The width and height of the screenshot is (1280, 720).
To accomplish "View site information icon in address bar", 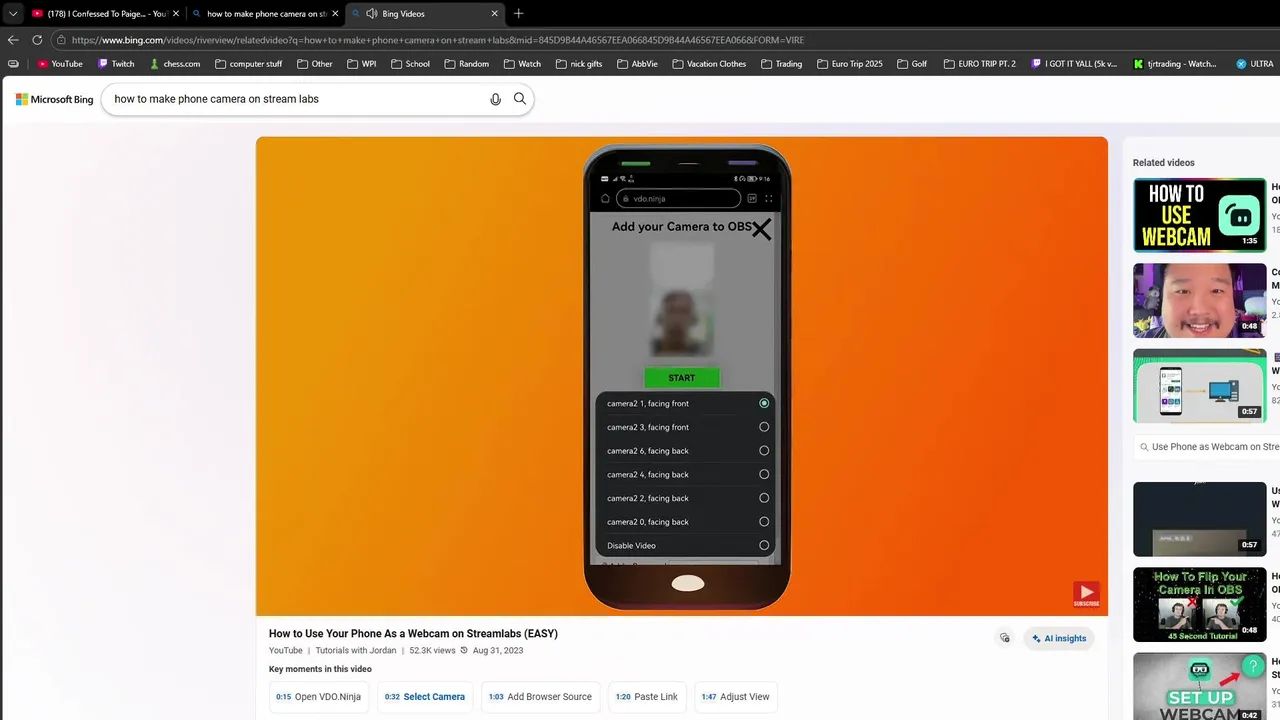I will tap(61, 40).
